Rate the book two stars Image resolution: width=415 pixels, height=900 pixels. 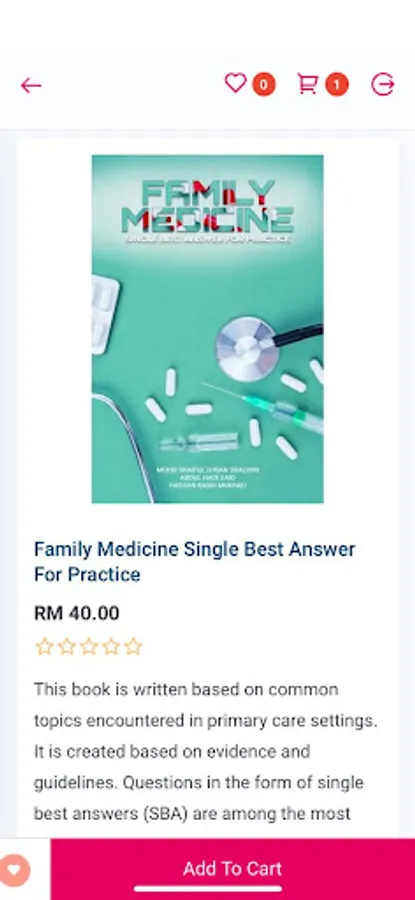tap(67, 647)
